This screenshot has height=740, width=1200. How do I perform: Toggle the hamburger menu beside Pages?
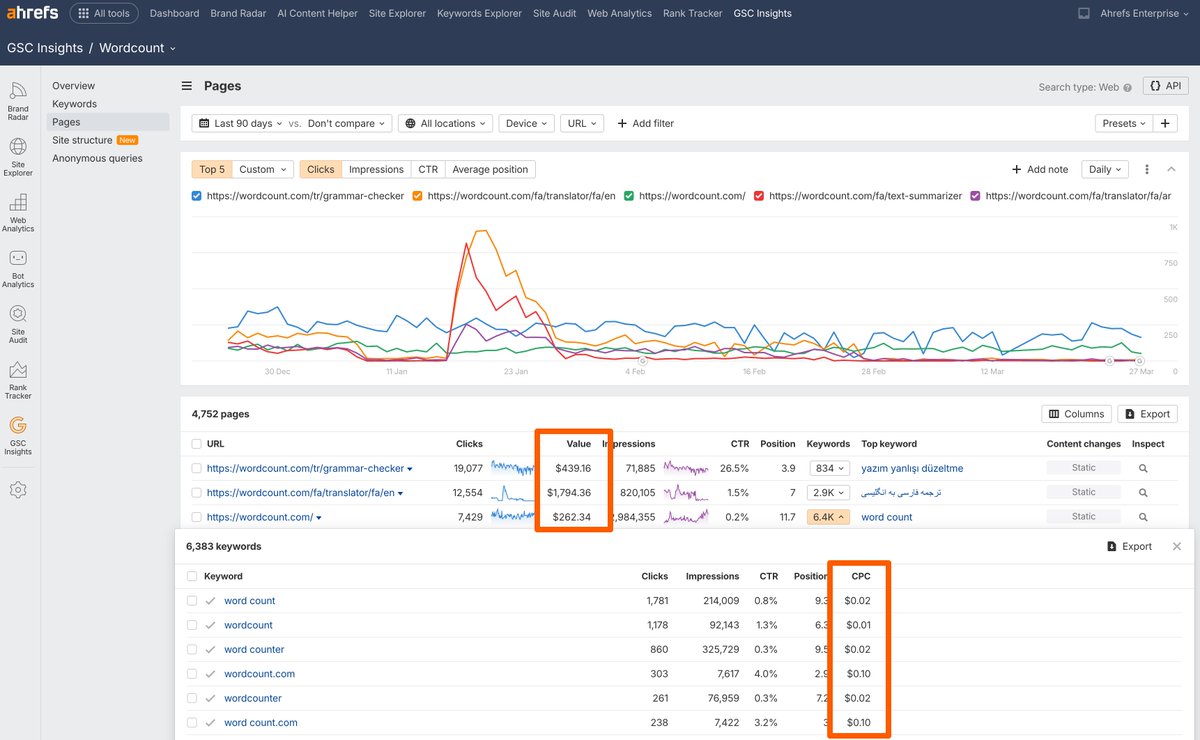click(x=187, y=86)
